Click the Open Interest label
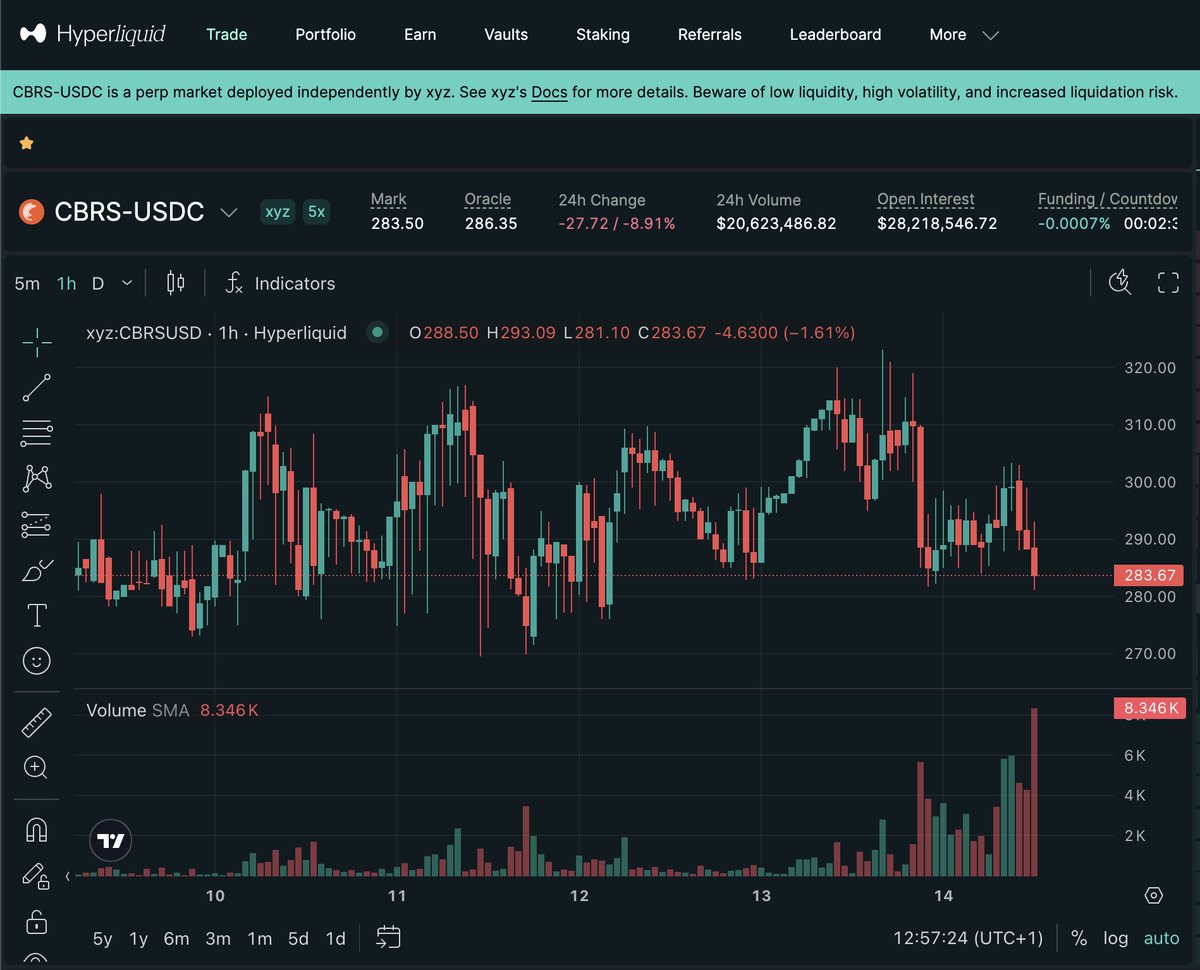Image resolution: width=1200 pixels, height=970 pixels. (x=926, y=199)
